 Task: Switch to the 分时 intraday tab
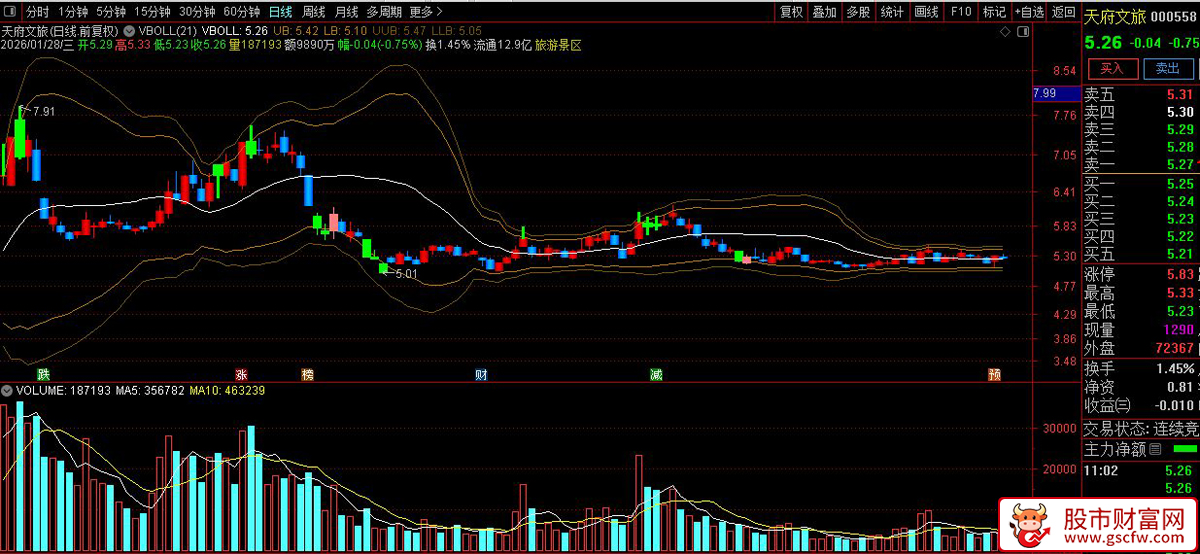pyautogui.click(x=36, y=12)
